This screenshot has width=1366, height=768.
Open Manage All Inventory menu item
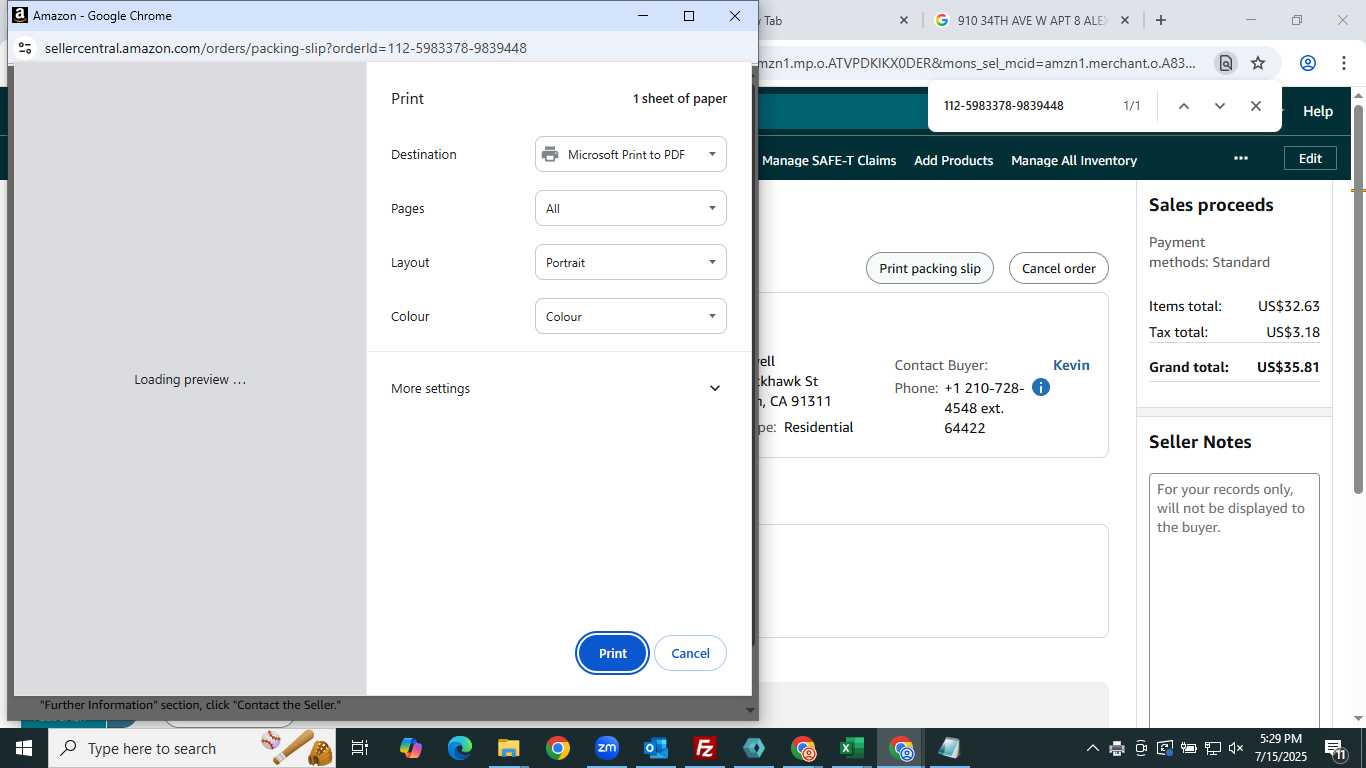(x=1074, y=160)
